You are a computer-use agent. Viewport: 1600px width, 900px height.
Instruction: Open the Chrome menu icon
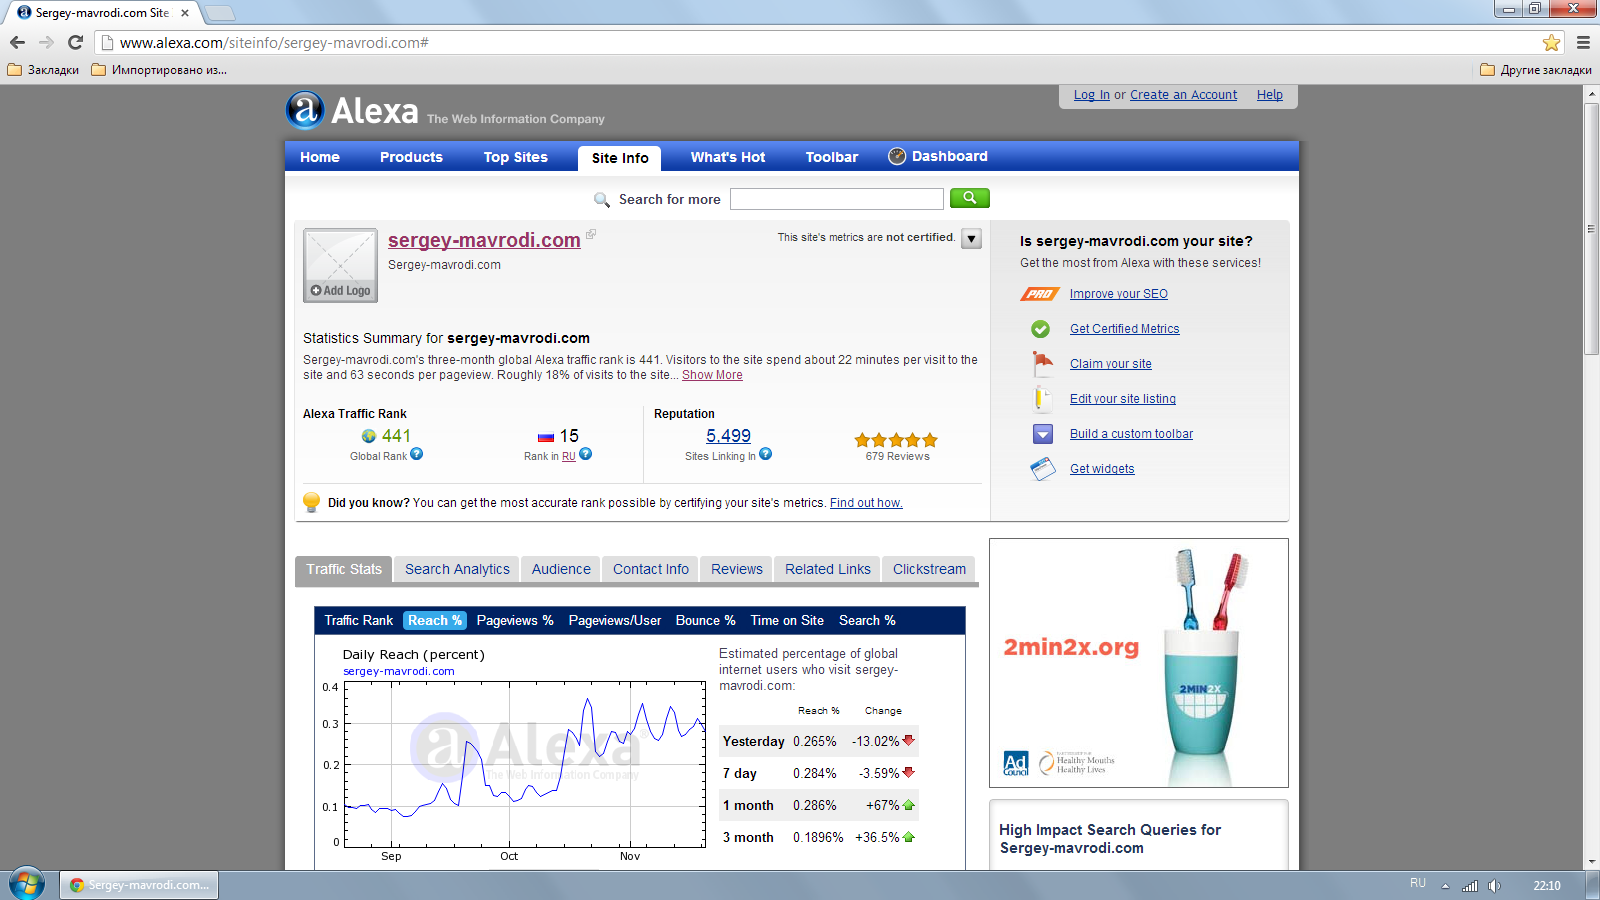point(1583,43)
